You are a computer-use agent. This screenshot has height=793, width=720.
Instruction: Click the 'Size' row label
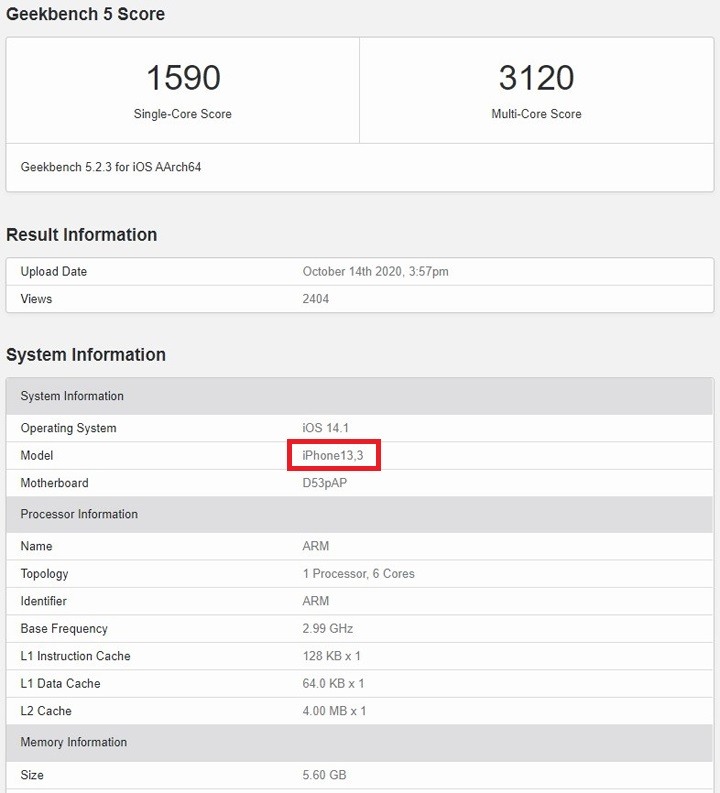[31, 775]
